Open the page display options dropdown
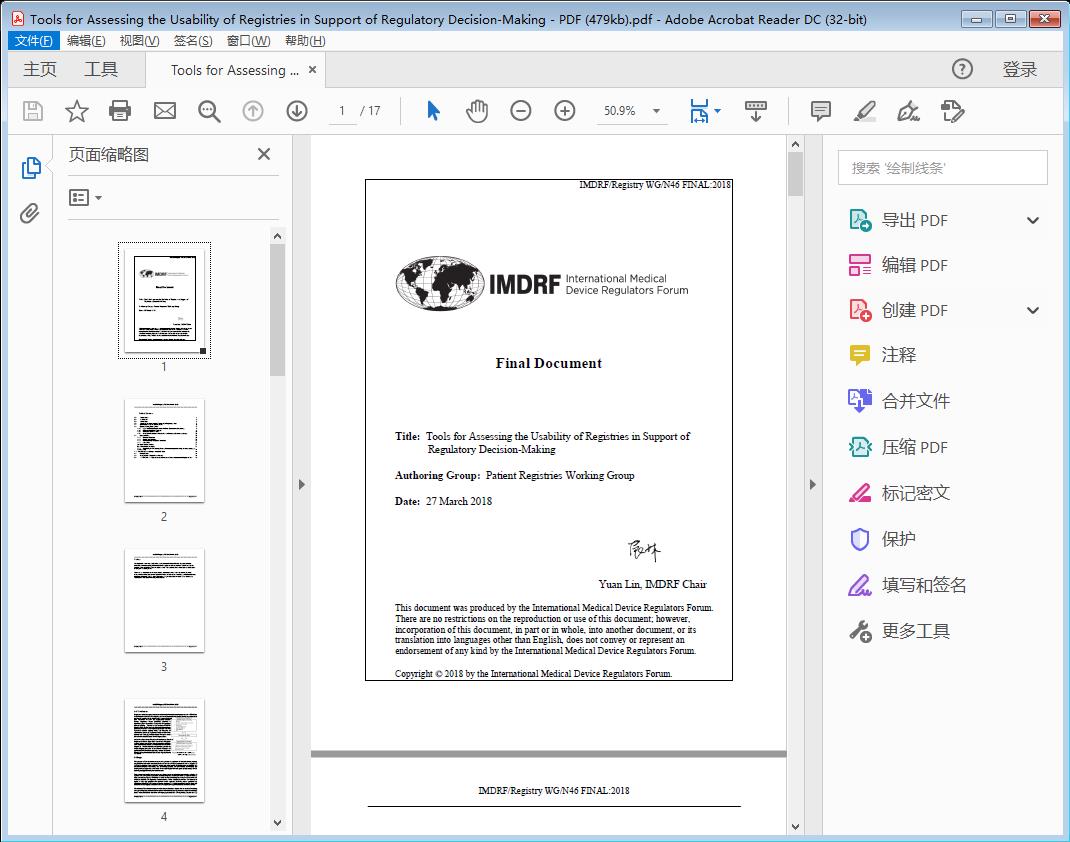1070x842 pixels. (x=716, y=111)
